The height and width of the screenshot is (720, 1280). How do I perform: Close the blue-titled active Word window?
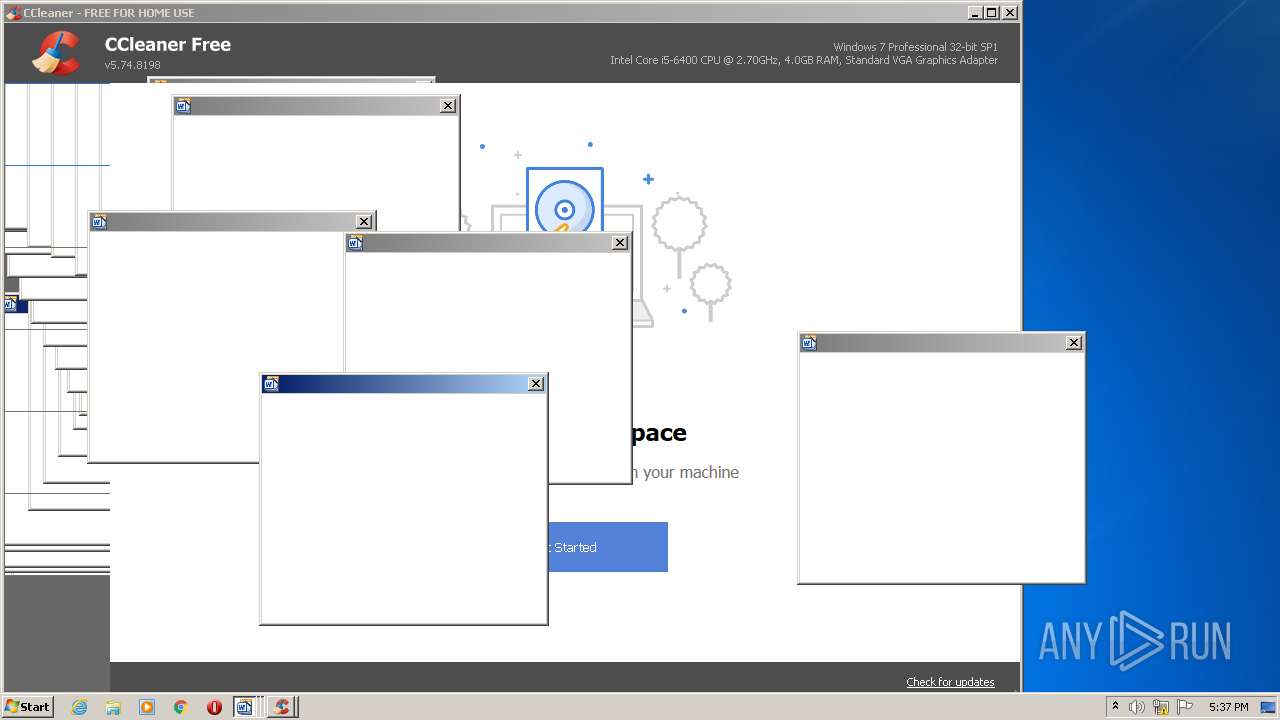coord(536,384)
